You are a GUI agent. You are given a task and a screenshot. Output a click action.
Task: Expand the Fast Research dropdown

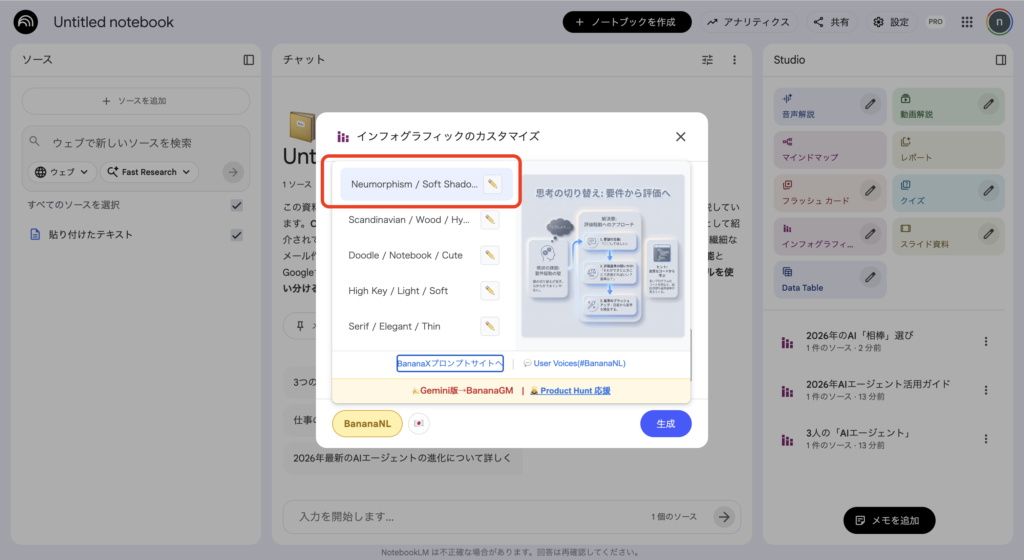149,172
